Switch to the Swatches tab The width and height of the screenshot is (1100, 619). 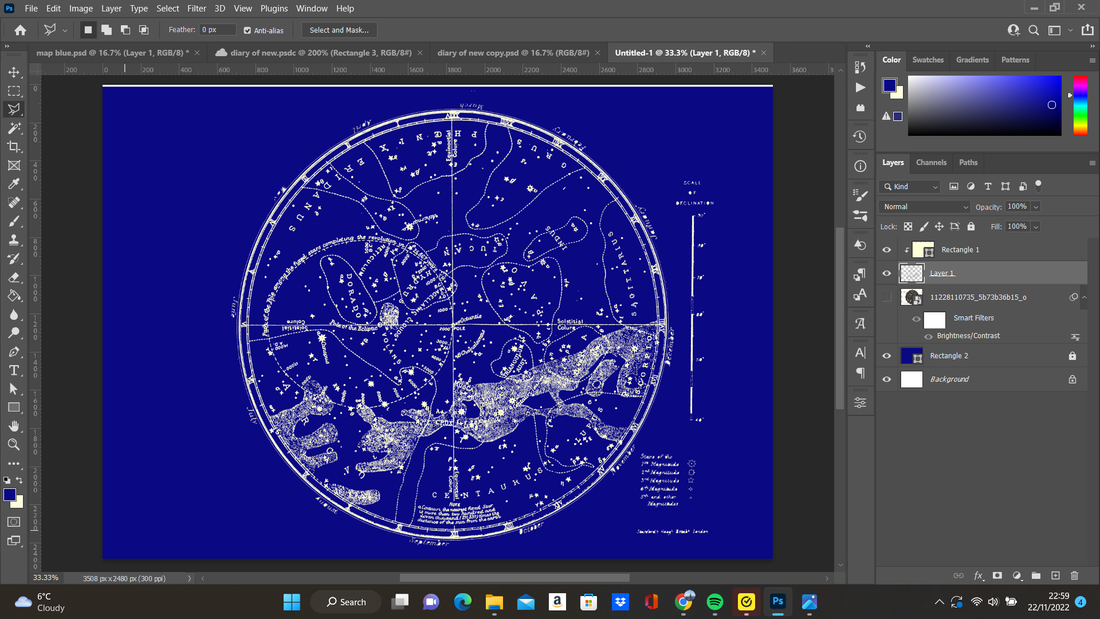pos(927,60)
